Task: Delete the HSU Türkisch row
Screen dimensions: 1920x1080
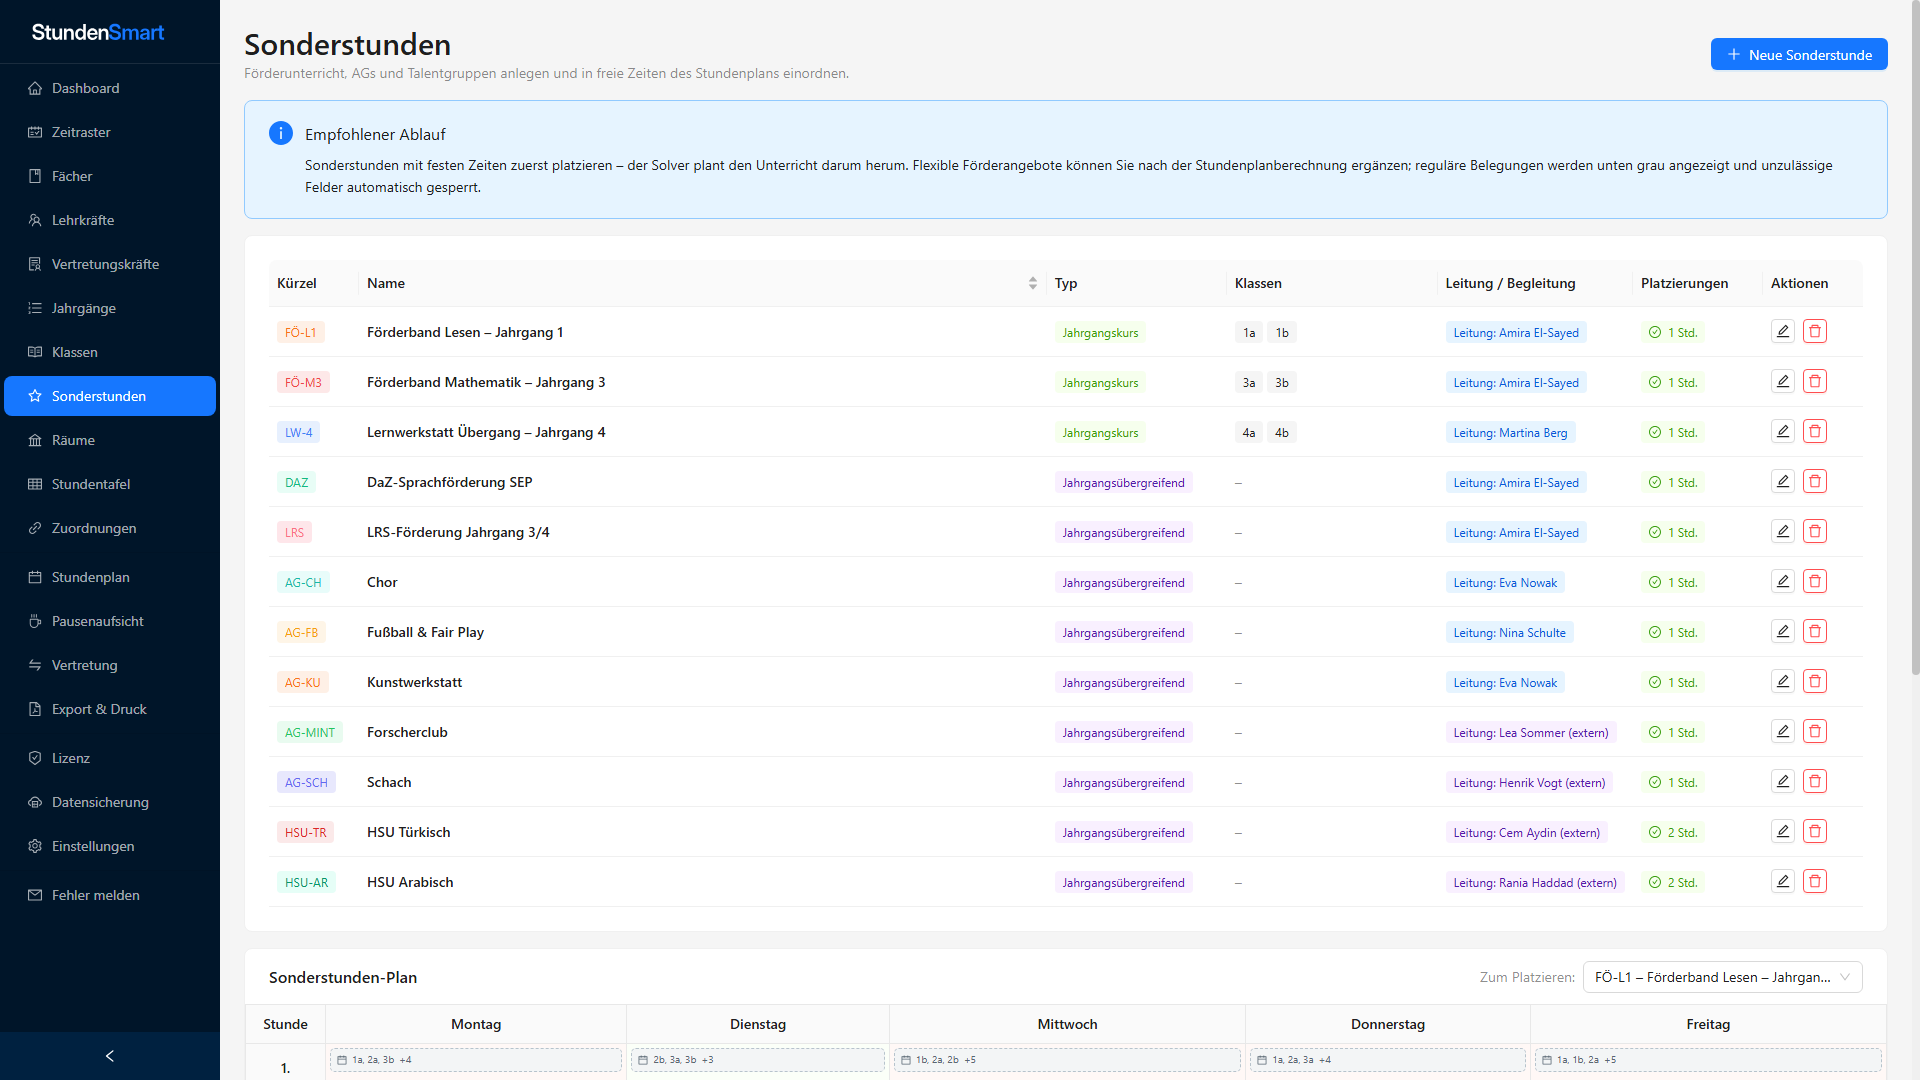Action: pyautogui.click(x=1815, y=831)
